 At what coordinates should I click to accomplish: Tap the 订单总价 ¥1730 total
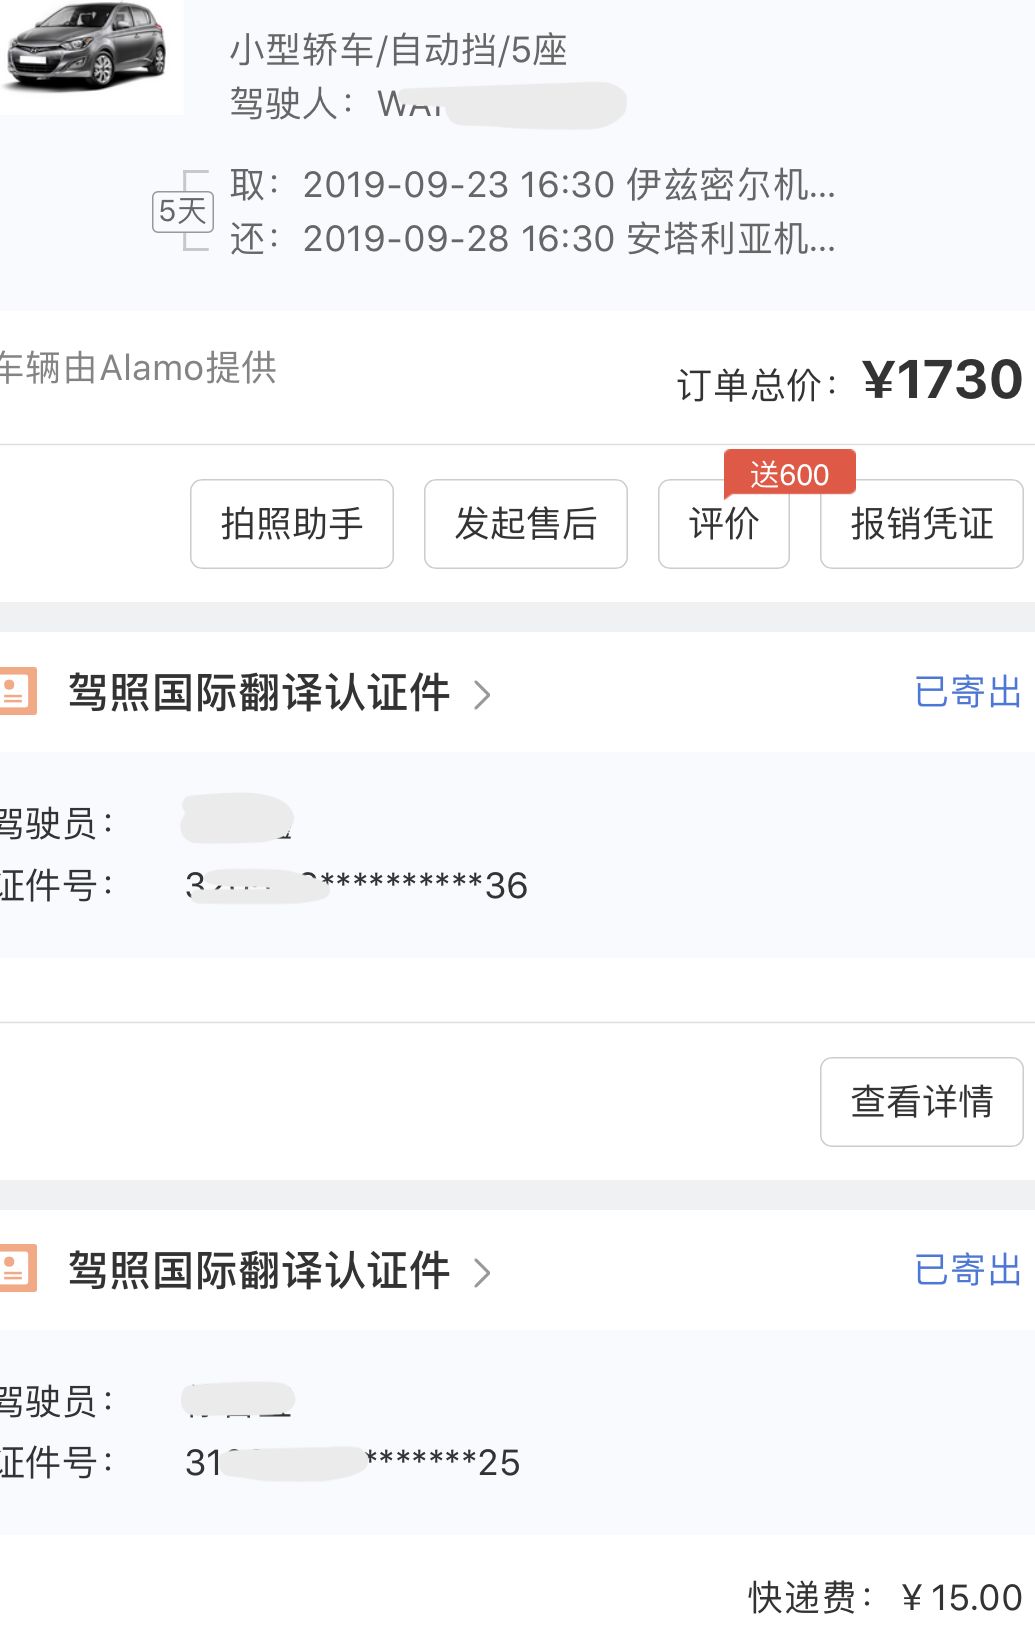pos(850,381)
